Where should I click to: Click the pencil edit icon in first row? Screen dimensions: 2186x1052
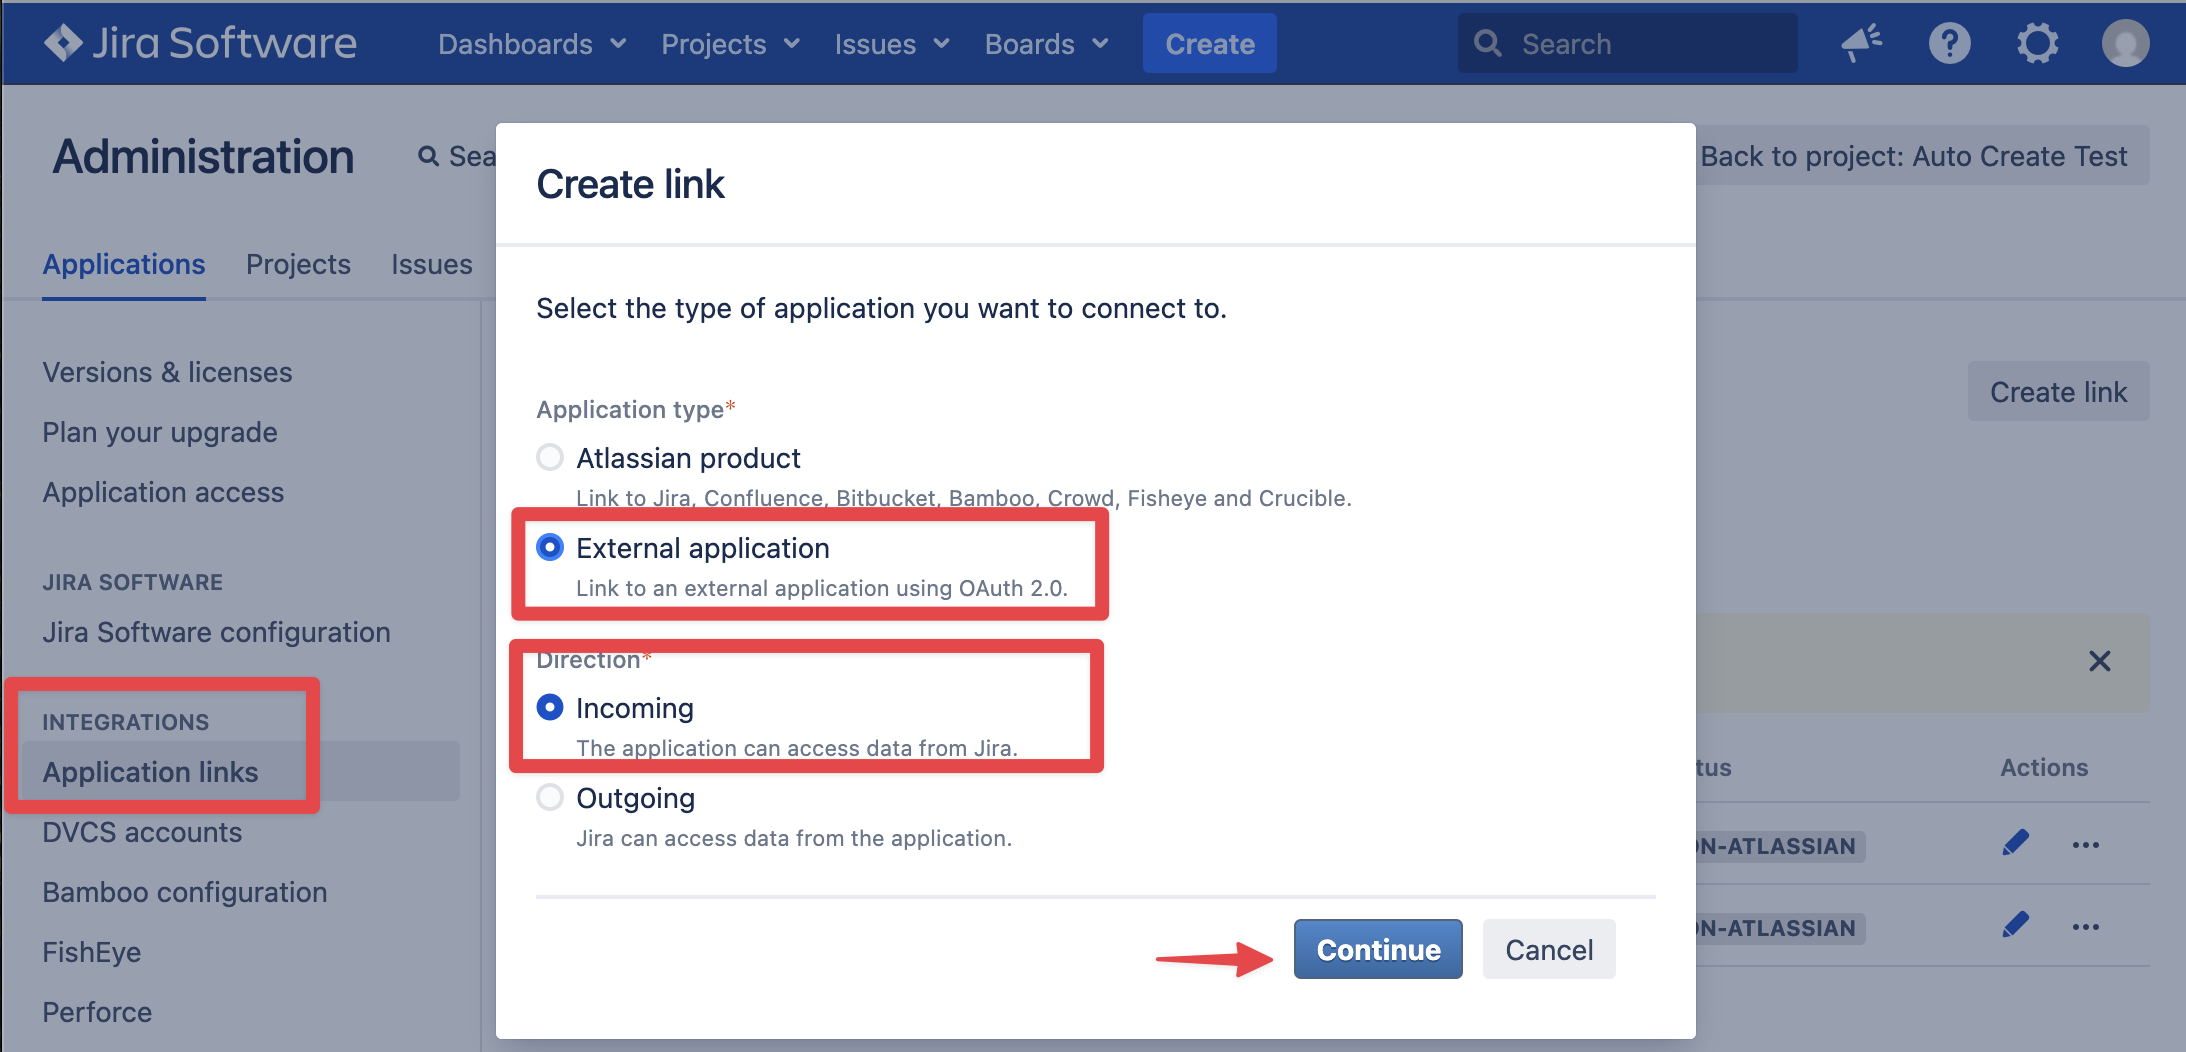[2015, 843]
